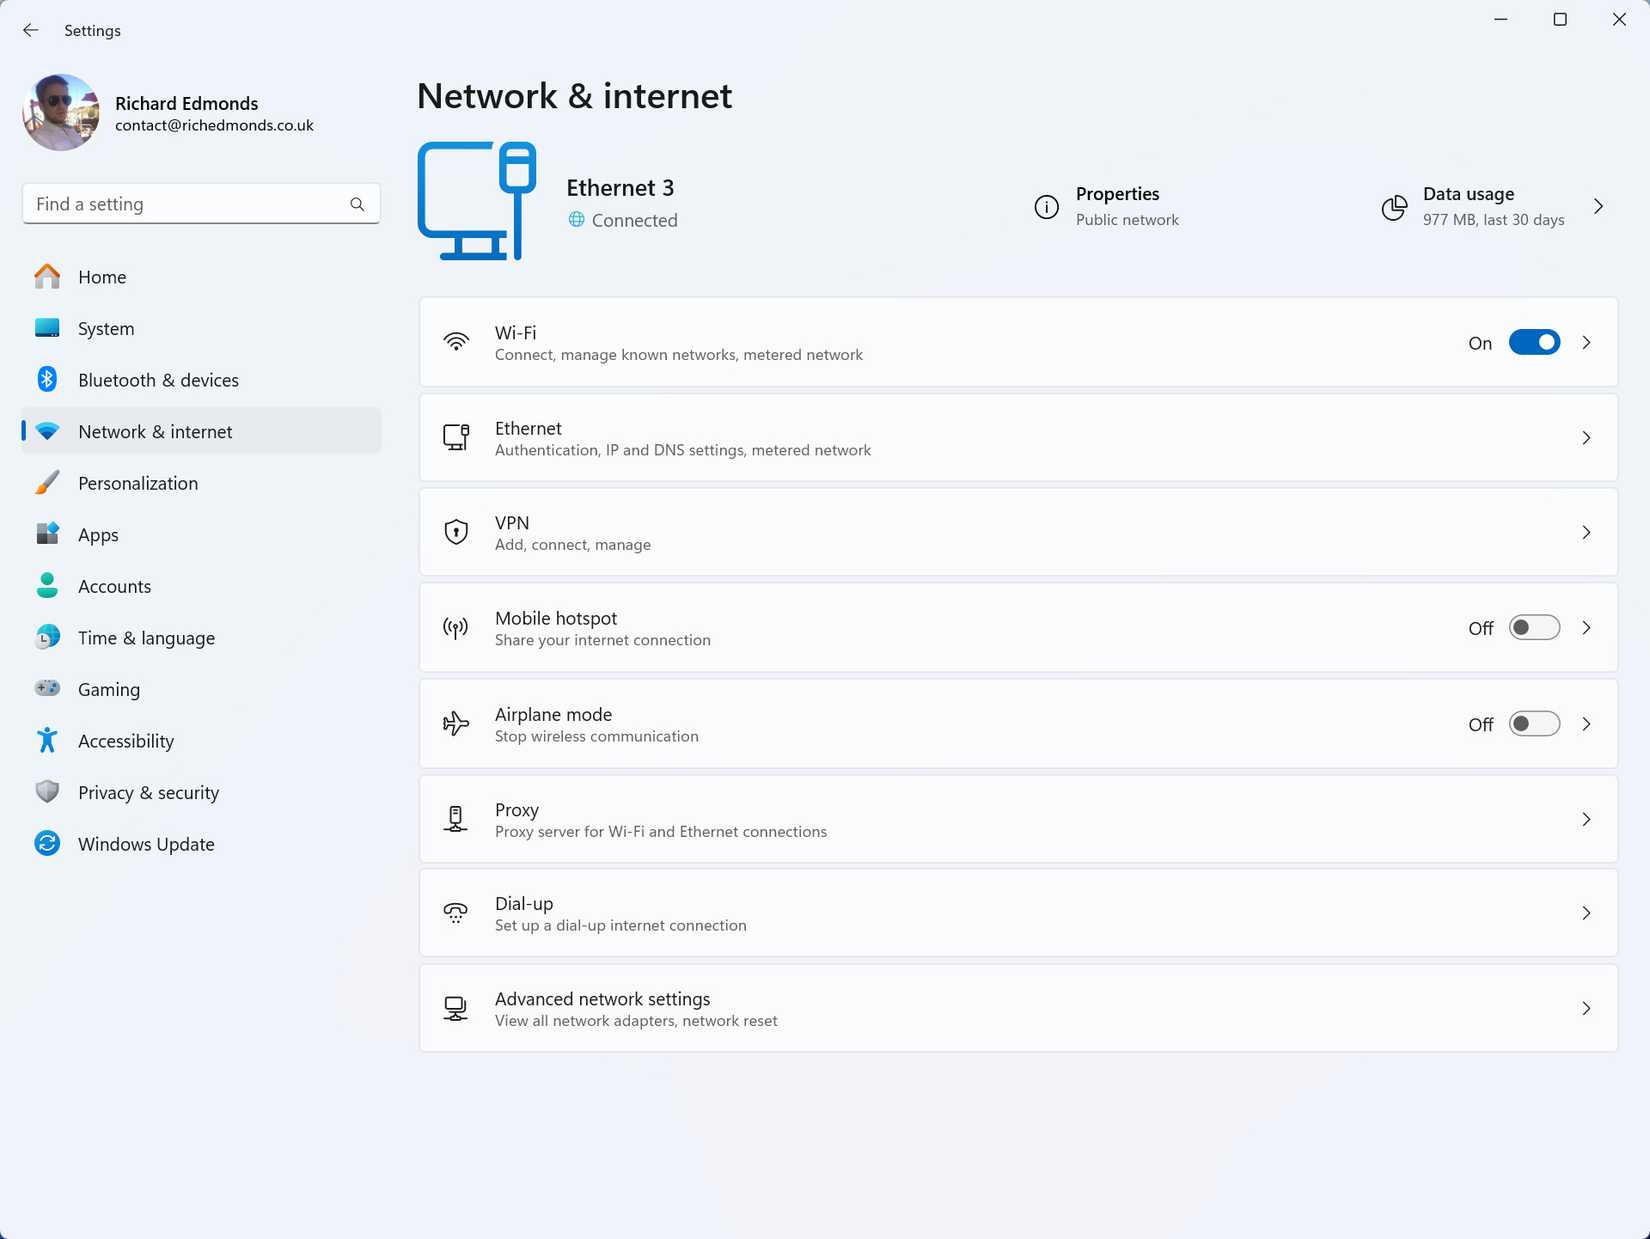The width and height of the screenshot is (1650, 1239).
Task: Open Gaming settings via the controller icon
Action: (47, 689)
